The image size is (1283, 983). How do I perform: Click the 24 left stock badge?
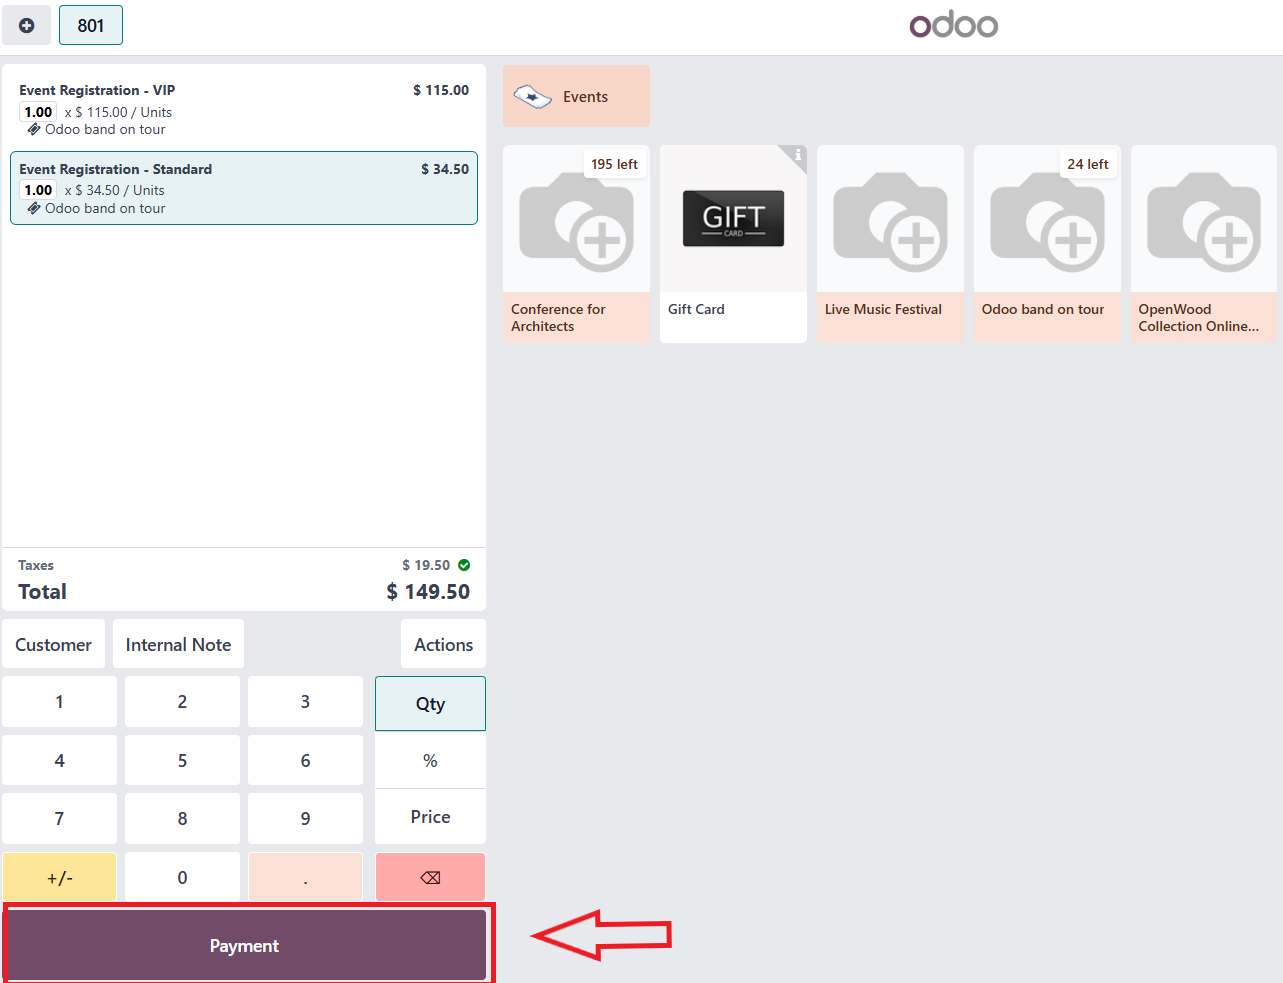coord(1087,164)
